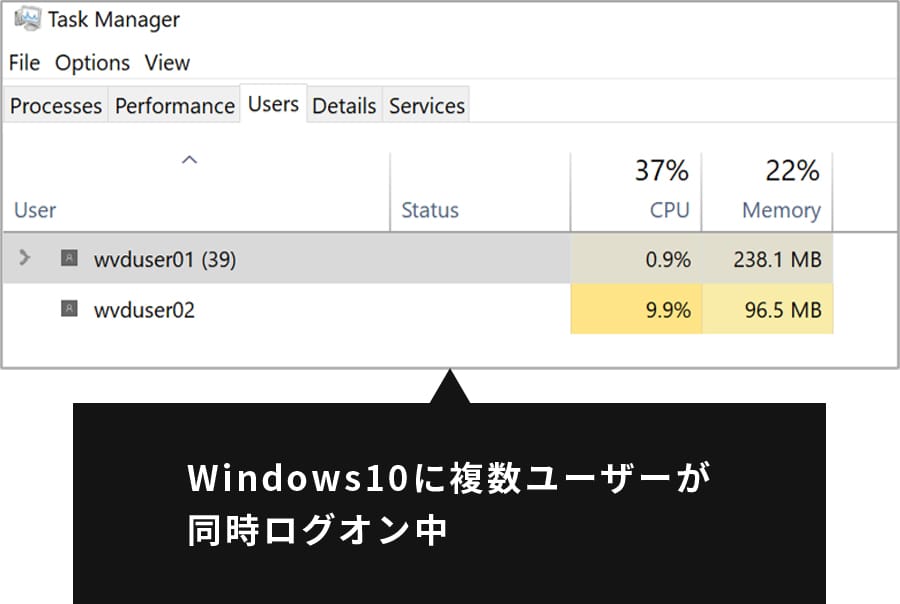Click the 9.9% CPU cell
Screen dimensions: 900x604
point(636,309)
